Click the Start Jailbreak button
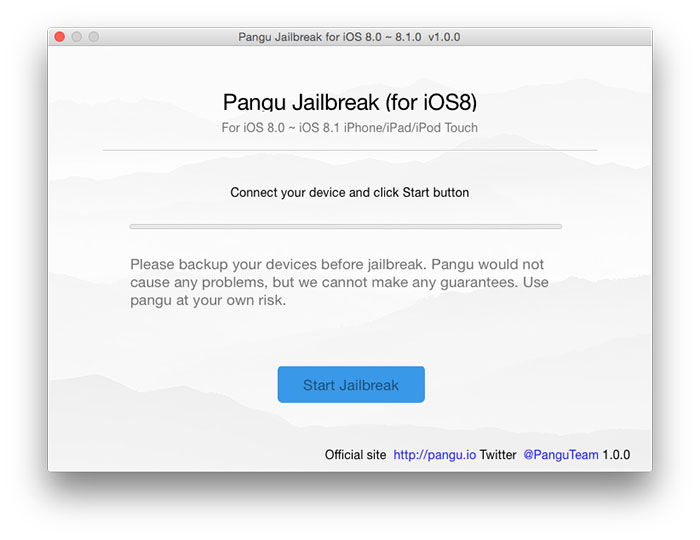Image resolution: width=700 pixels, height=540 pixels. click(351, 384)
